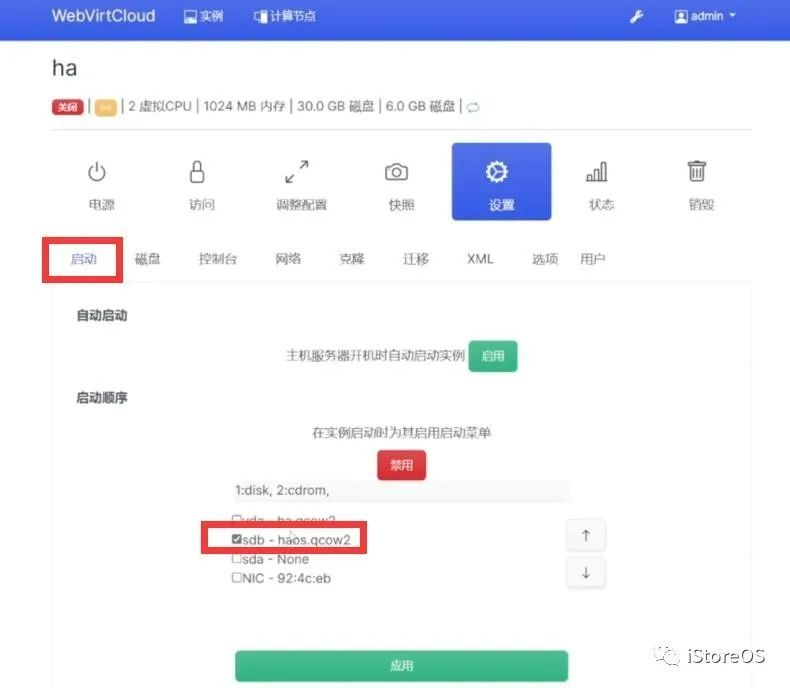Go to 计算节点 compute nodes in navbar
Screen dimensions: 790x688
coord(285,17)
